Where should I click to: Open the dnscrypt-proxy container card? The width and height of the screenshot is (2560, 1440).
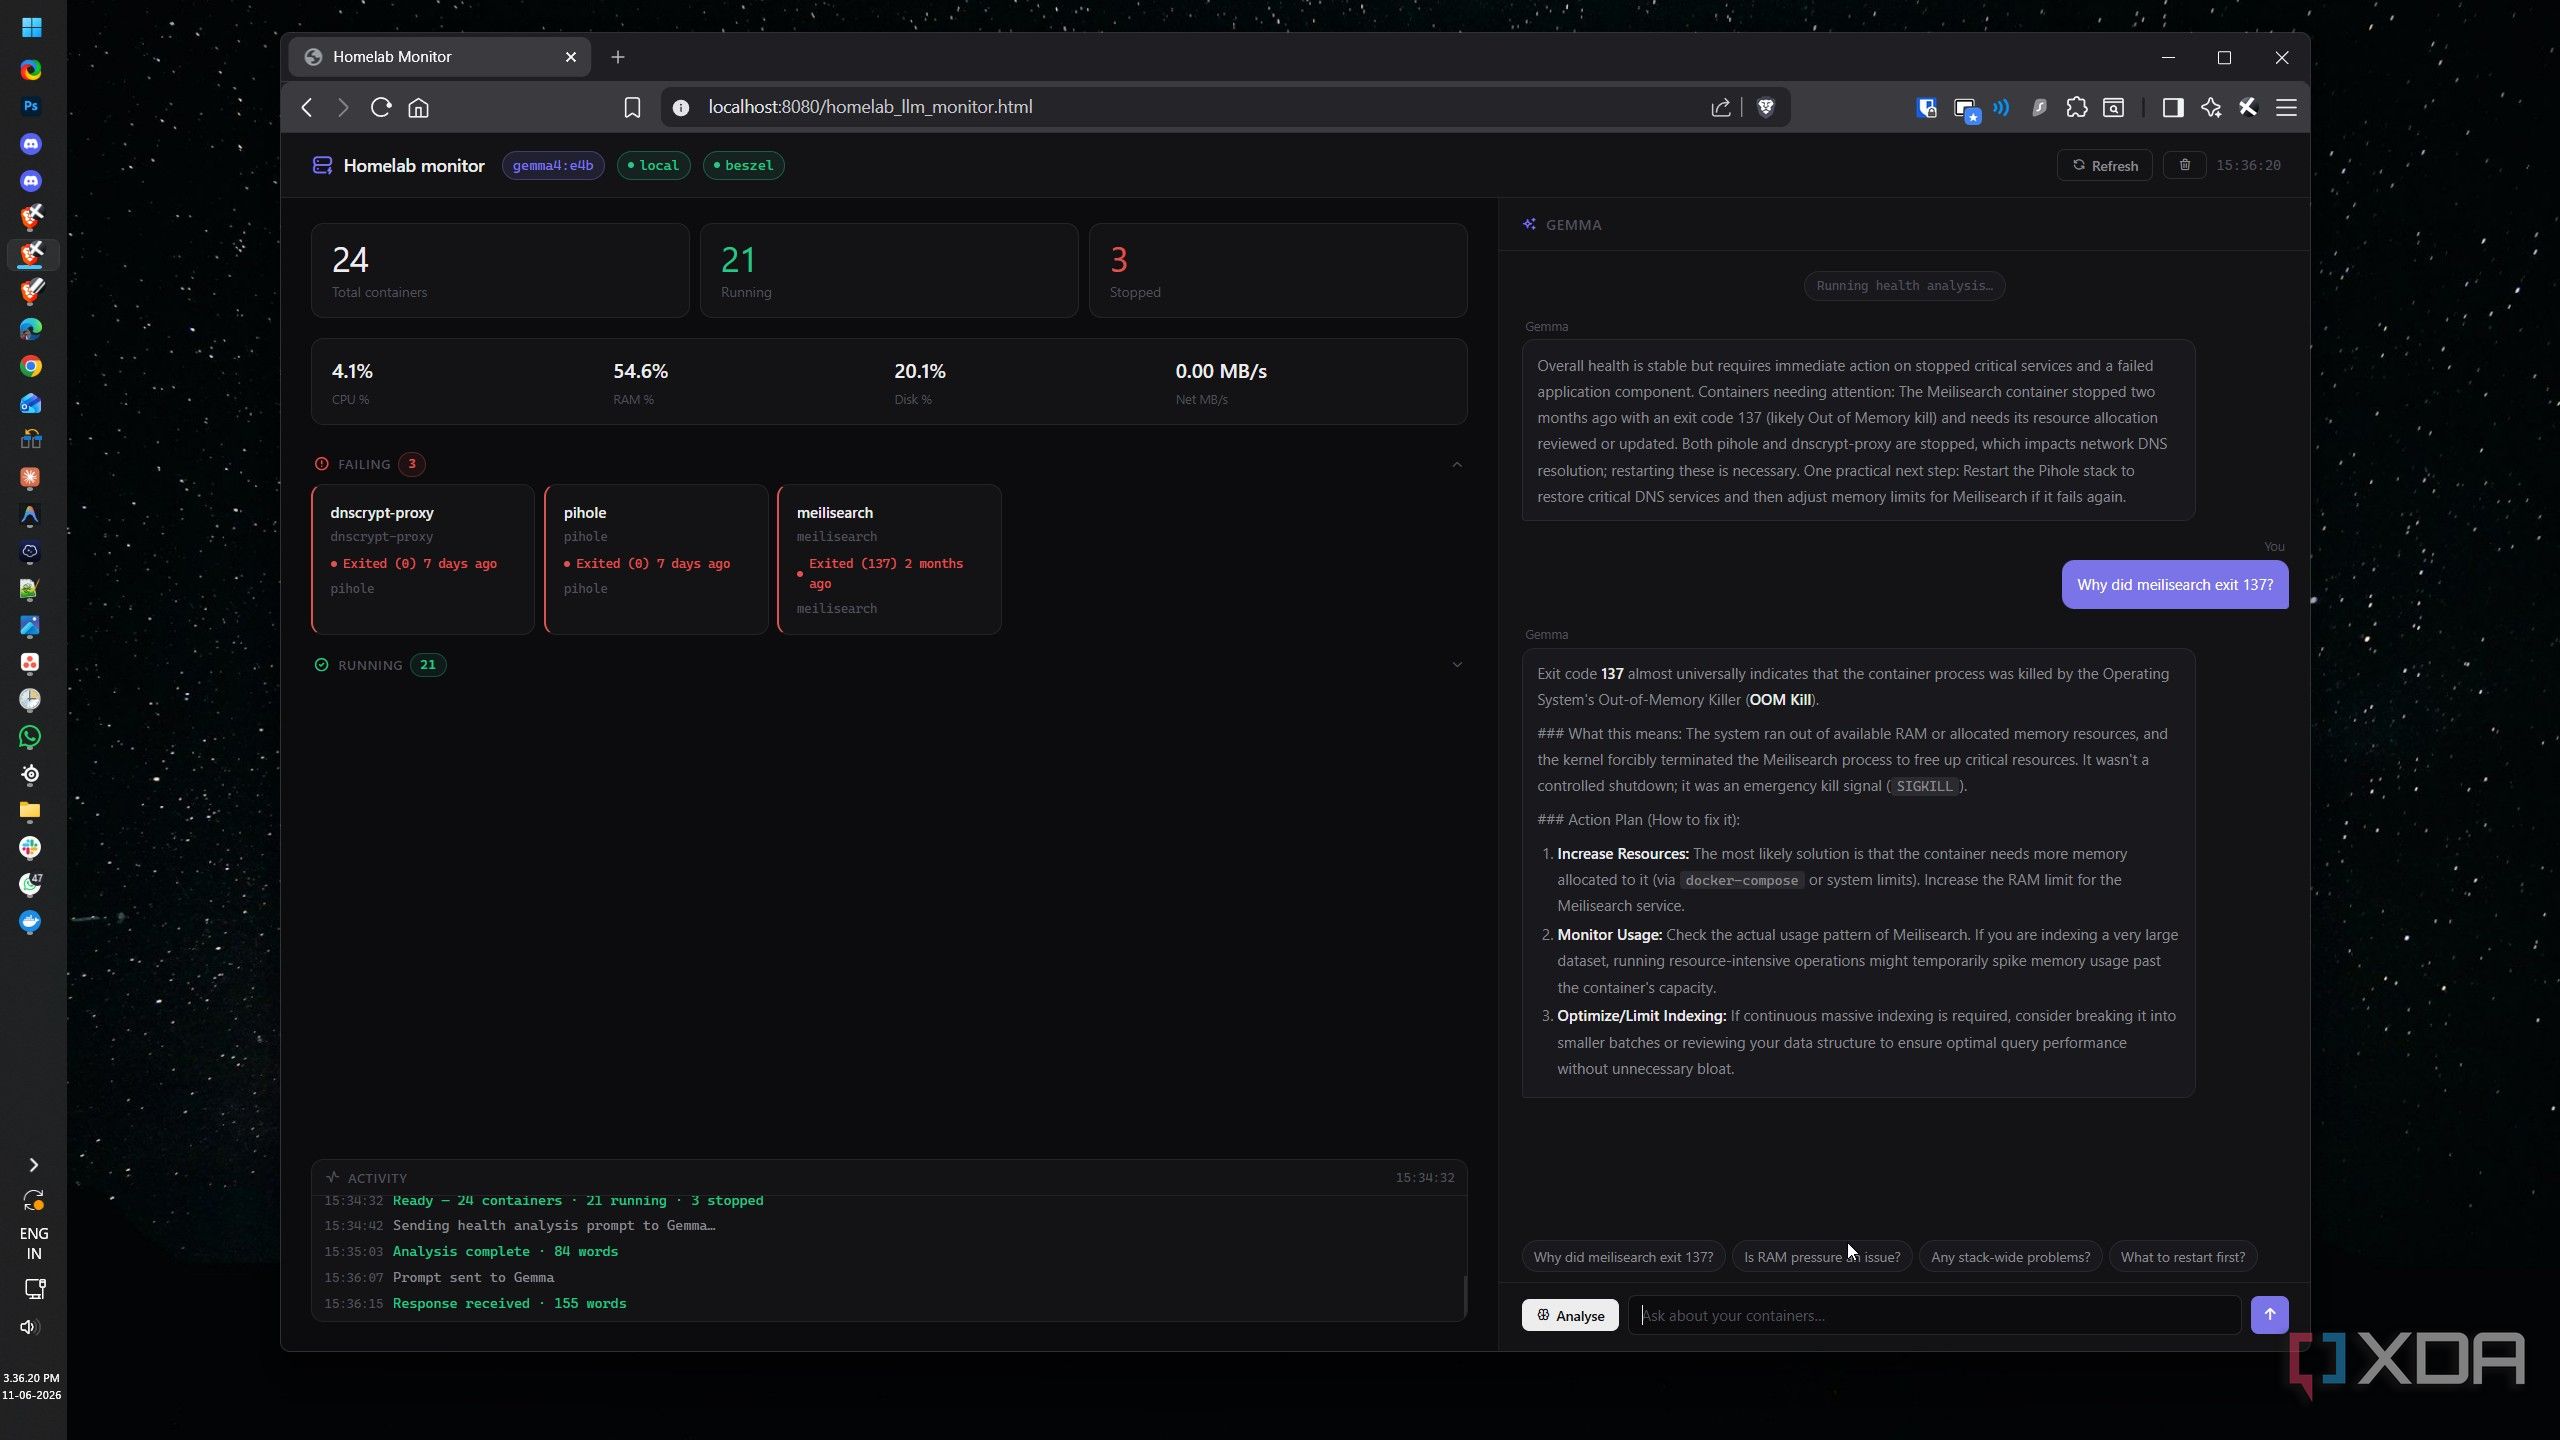pyautogui.click(x=423, y=559)
